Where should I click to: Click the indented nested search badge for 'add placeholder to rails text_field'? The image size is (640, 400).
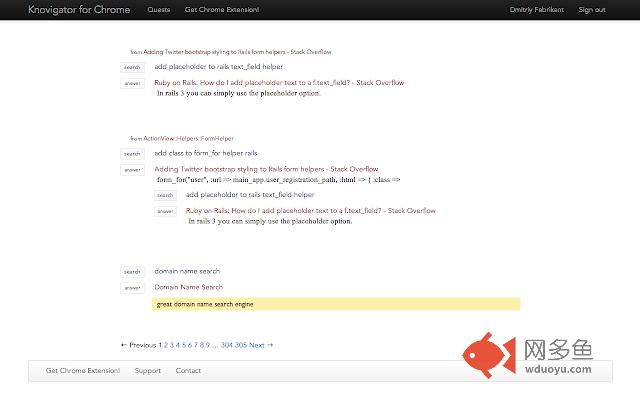[x=165, y=196]
